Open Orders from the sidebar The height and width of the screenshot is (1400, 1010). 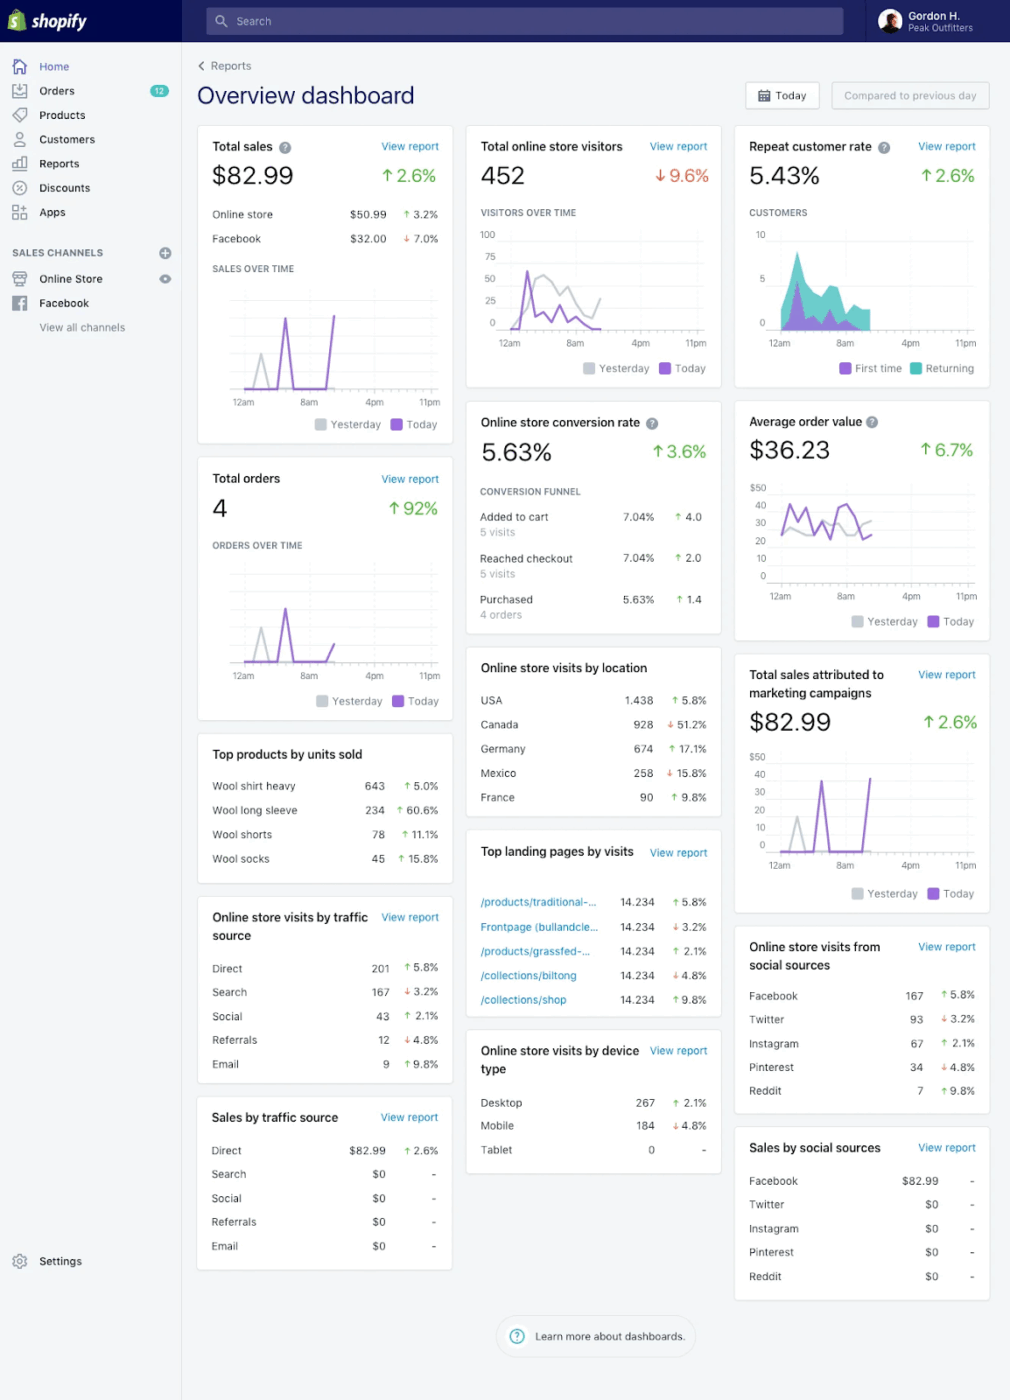[56, 91]
